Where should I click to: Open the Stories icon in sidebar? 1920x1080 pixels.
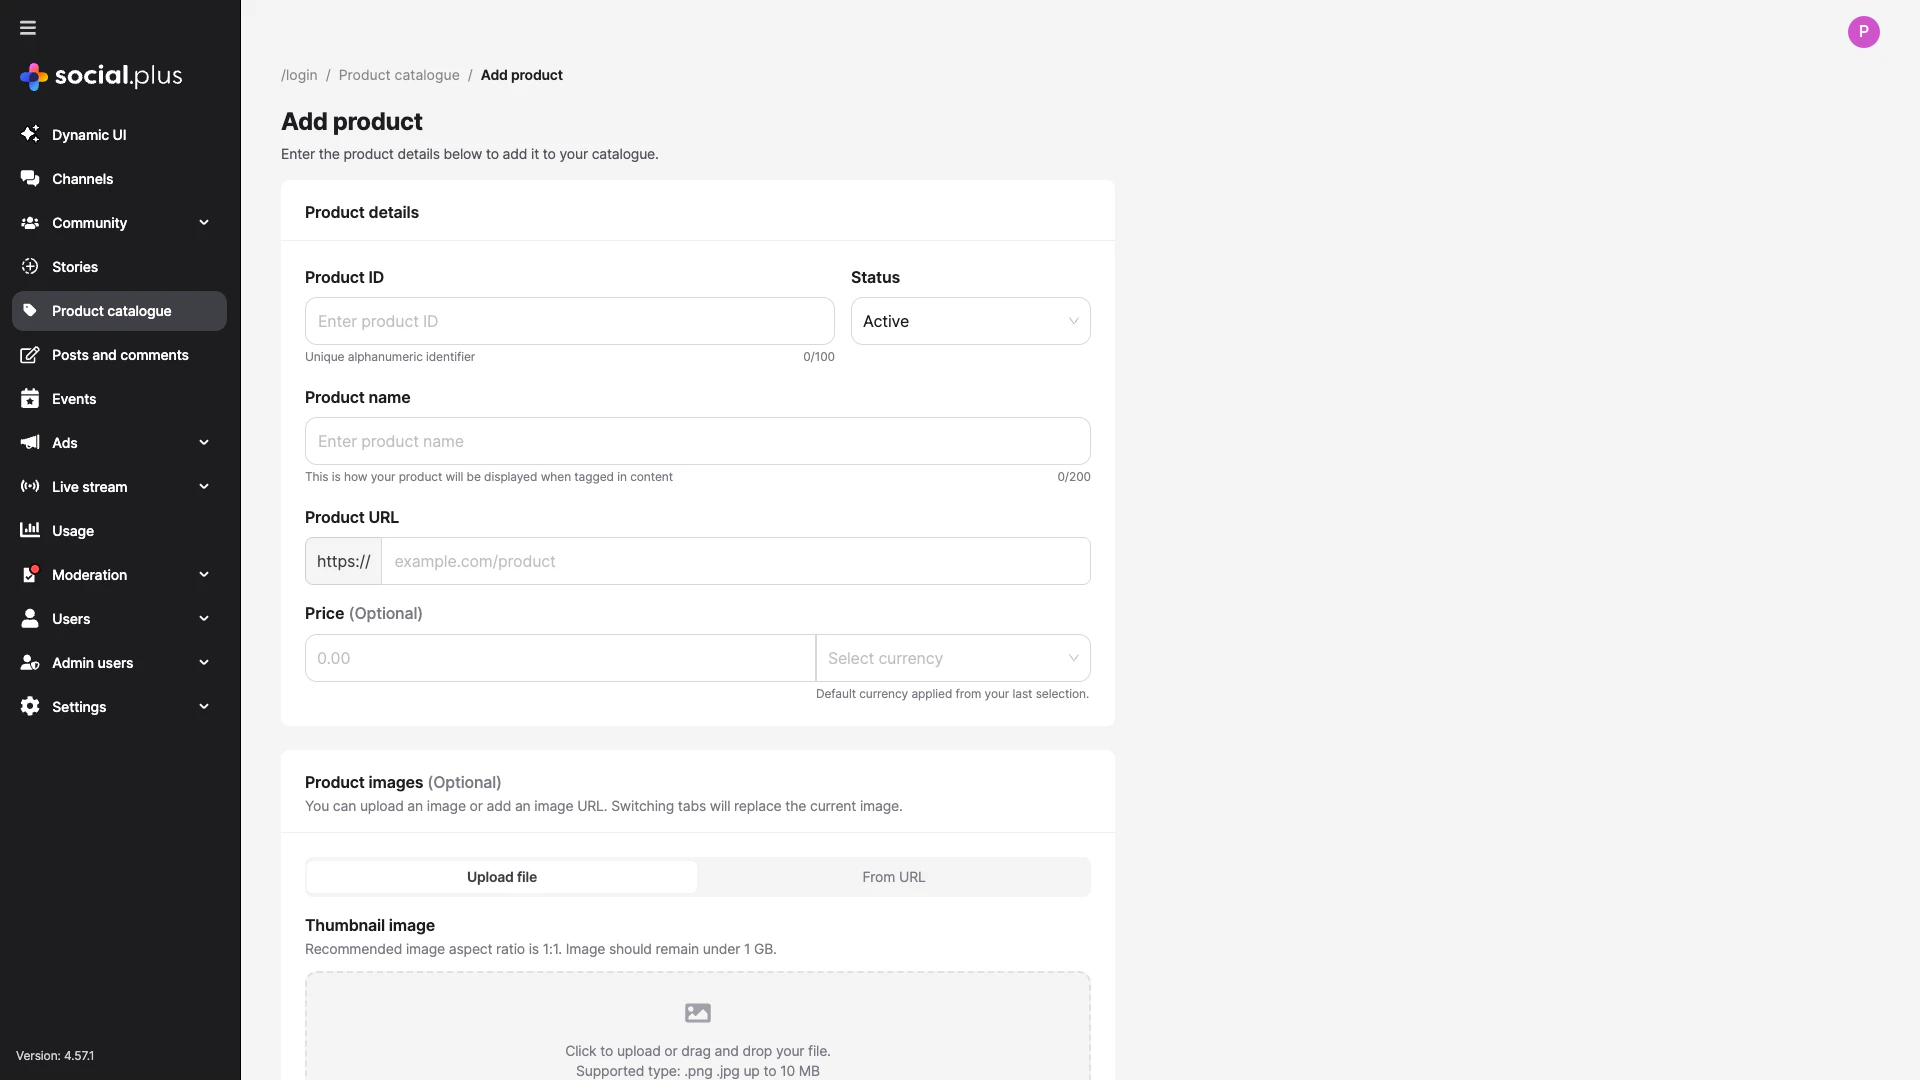pos(30,266)
